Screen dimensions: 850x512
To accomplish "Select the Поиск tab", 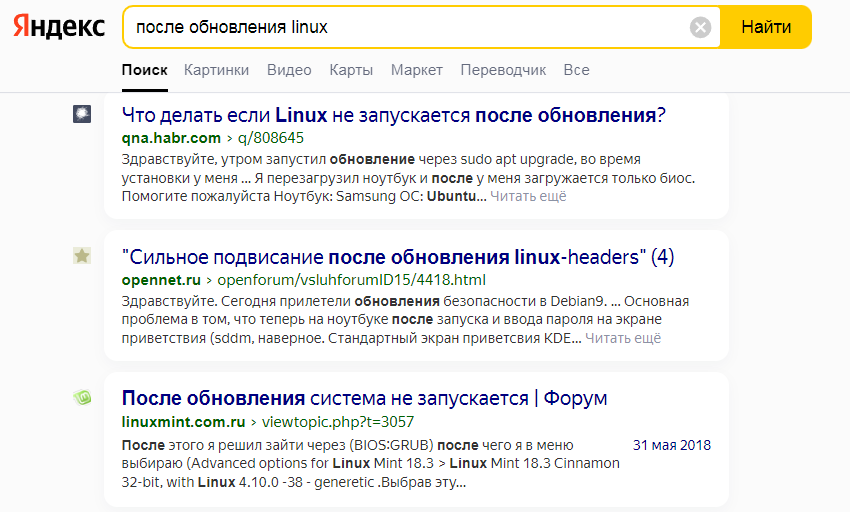I will (144, 70).
